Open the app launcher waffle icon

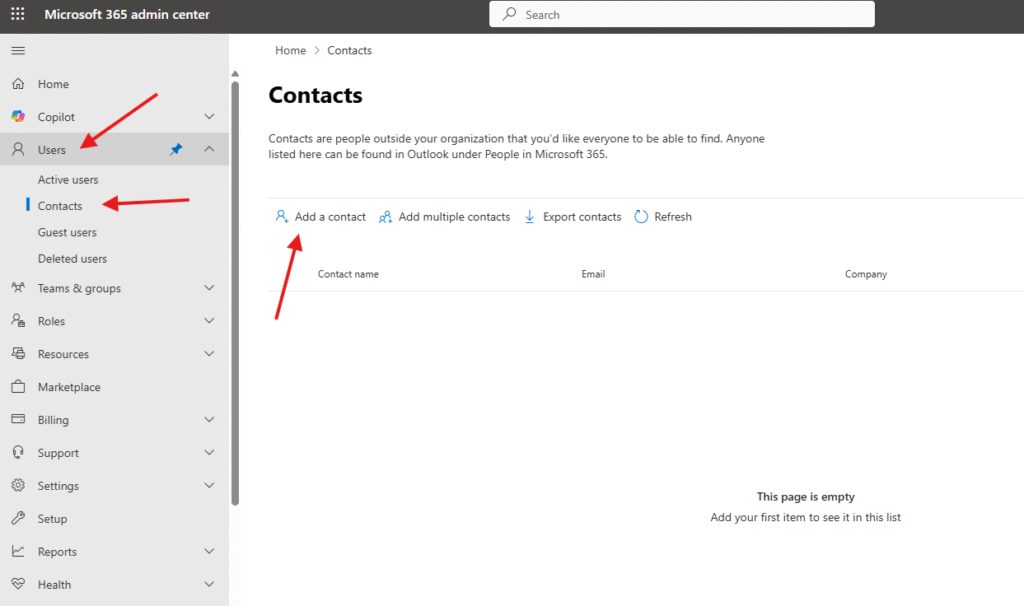coord(18,15)
